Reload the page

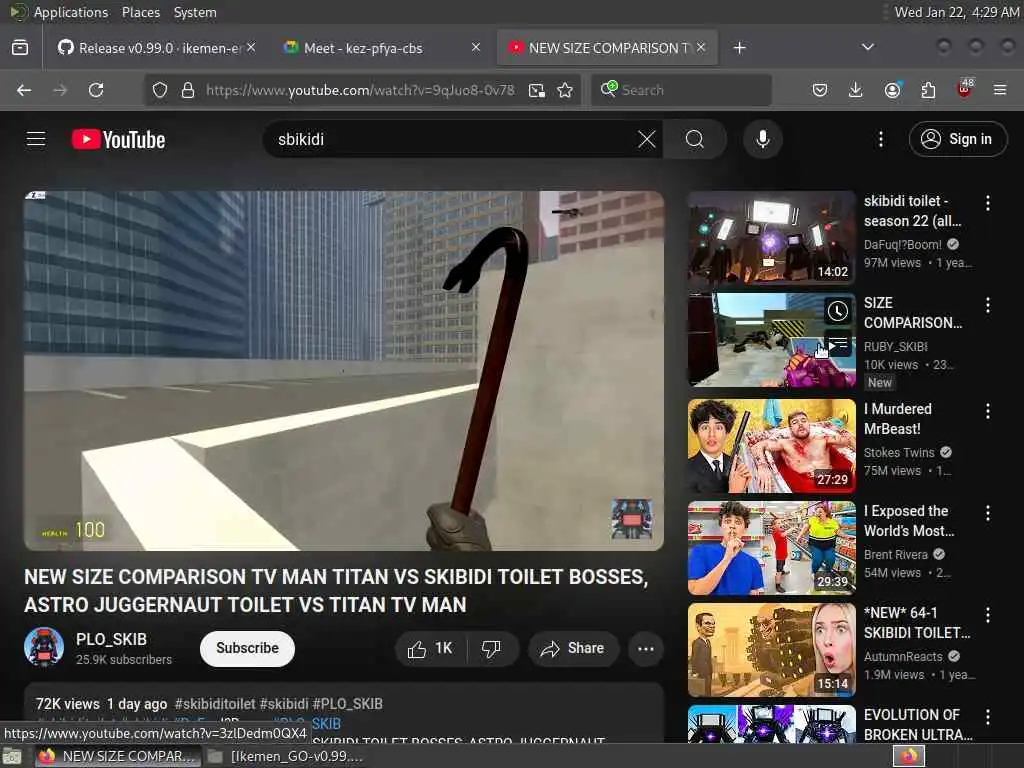[x=96, y=90]
